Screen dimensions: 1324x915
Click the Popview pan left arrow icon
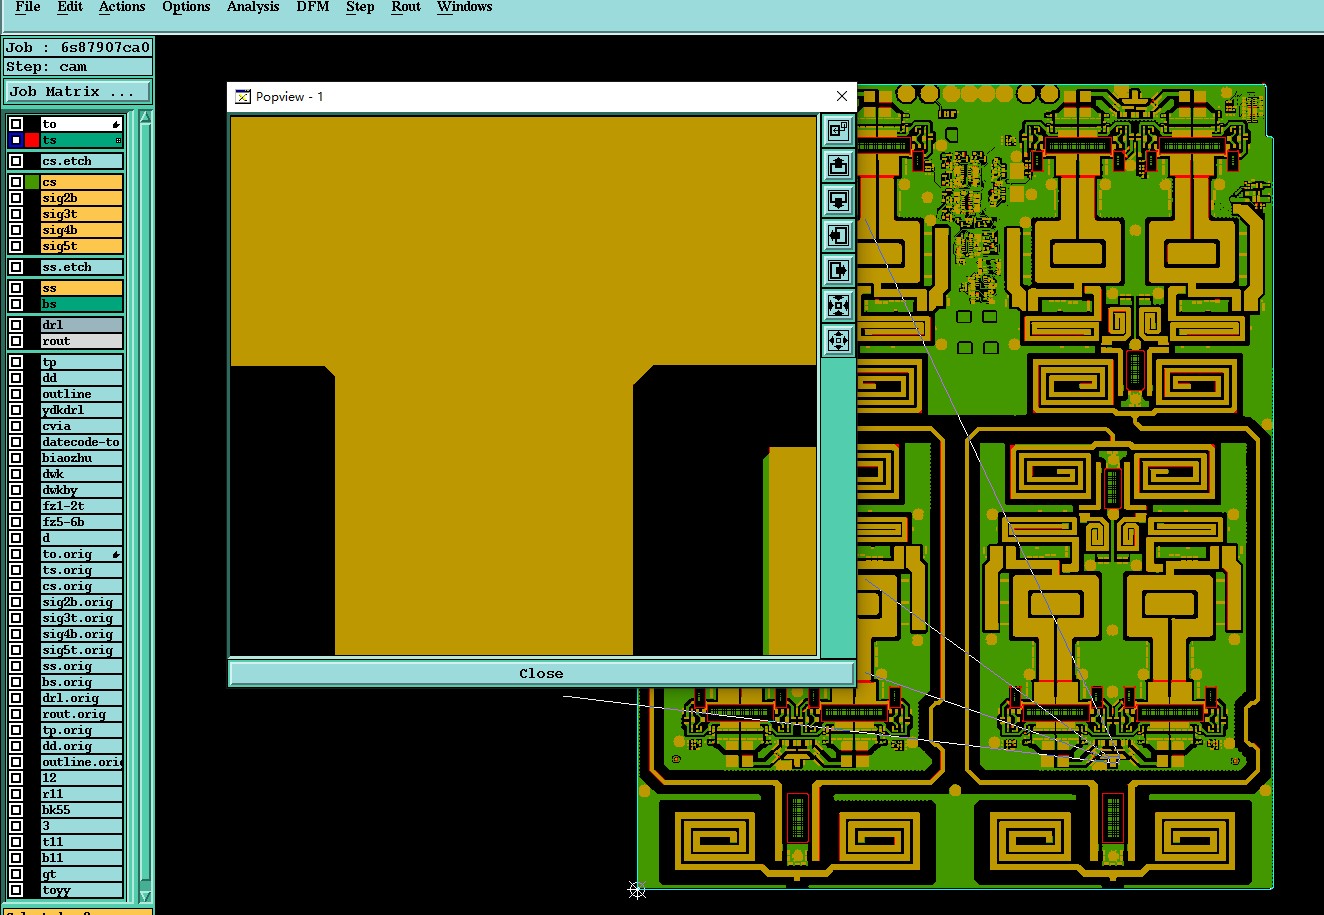pyautogui.click(x=838, y=235)
